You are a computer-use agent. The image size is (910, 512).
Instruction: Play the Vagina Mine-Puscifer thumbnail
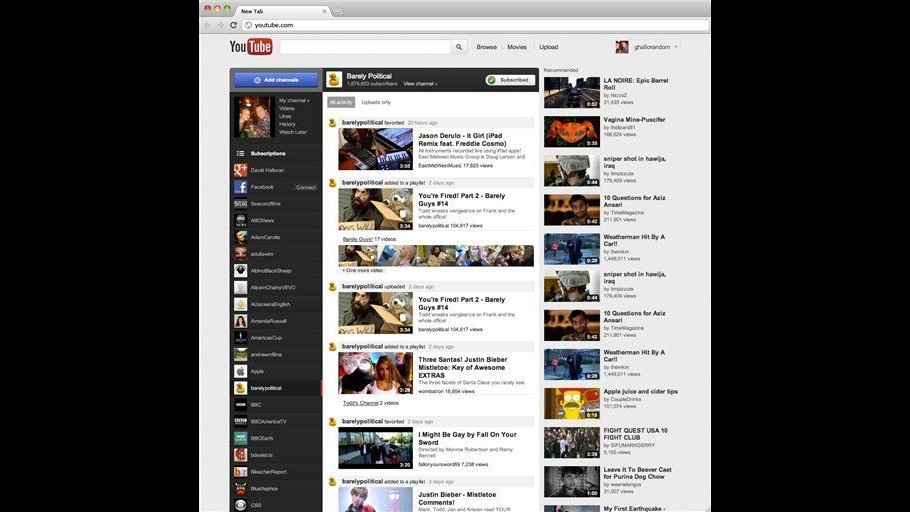572,131
